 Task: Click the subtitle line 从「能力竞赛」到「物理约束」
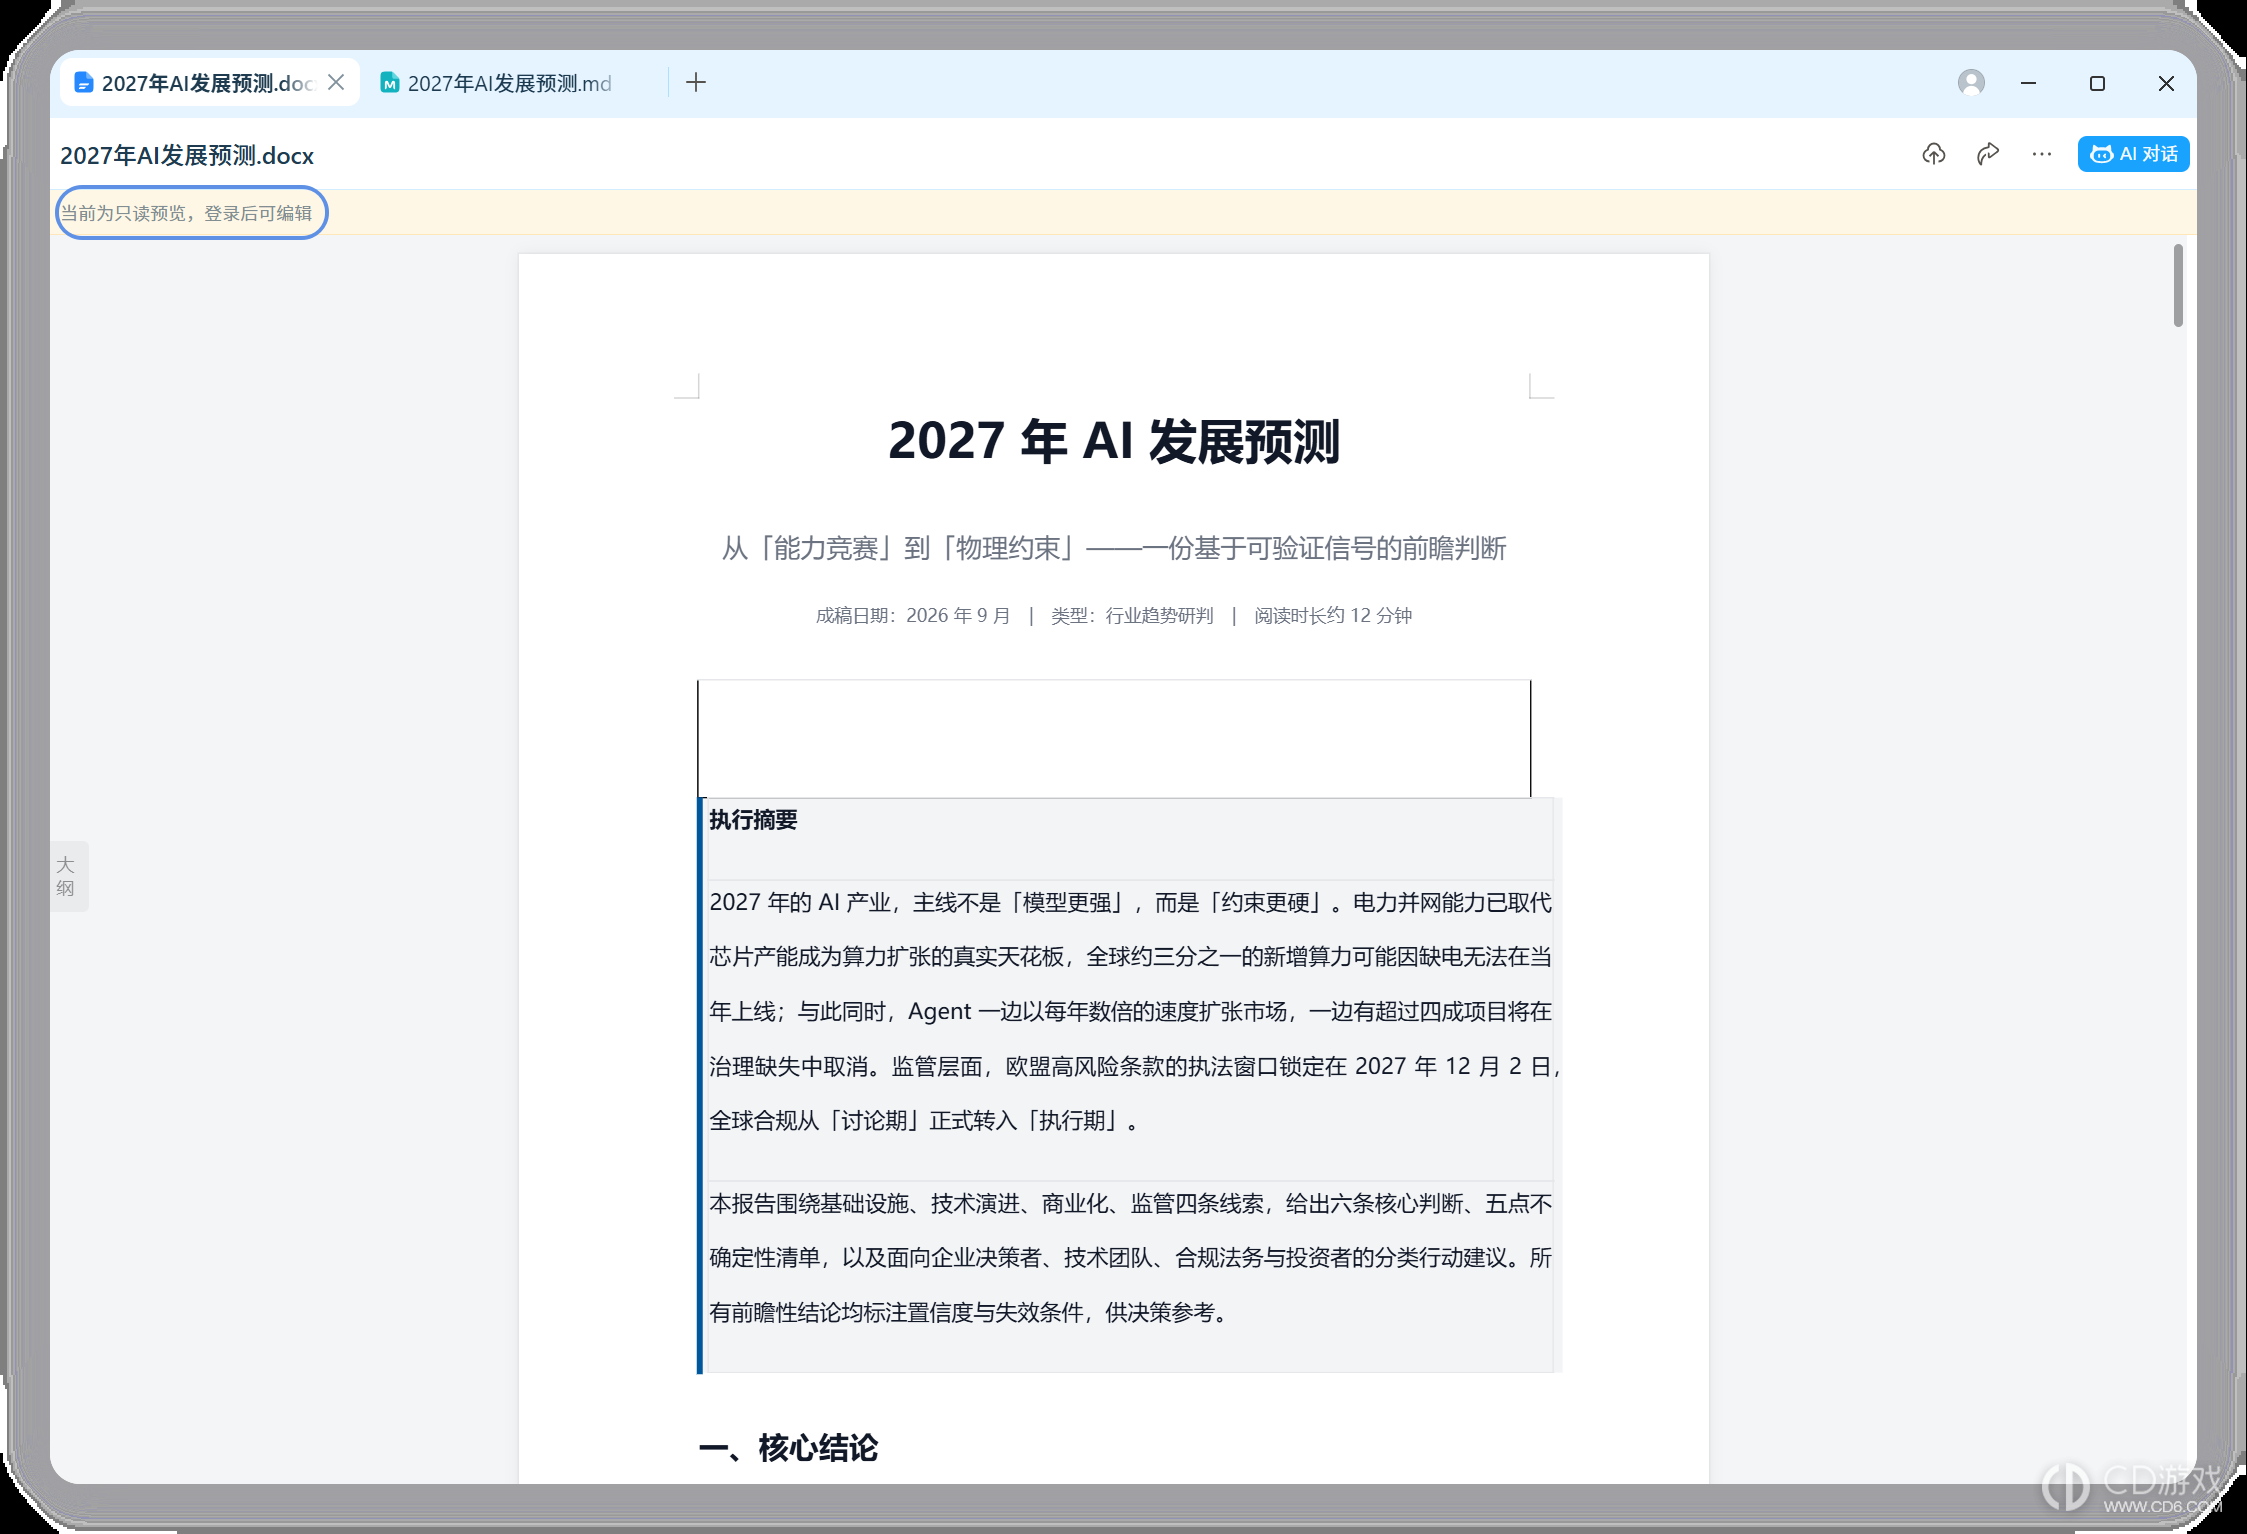click(1113, 548)
